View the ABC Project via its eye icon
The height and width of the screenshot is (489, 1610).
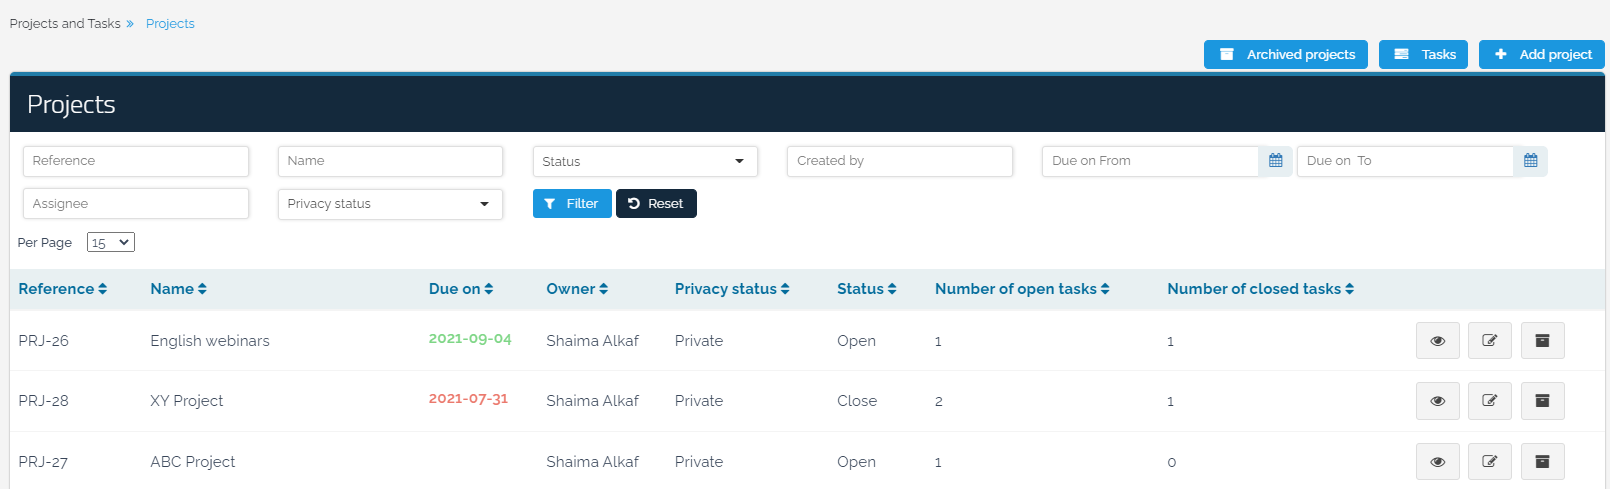click(x=1437, y=462)
